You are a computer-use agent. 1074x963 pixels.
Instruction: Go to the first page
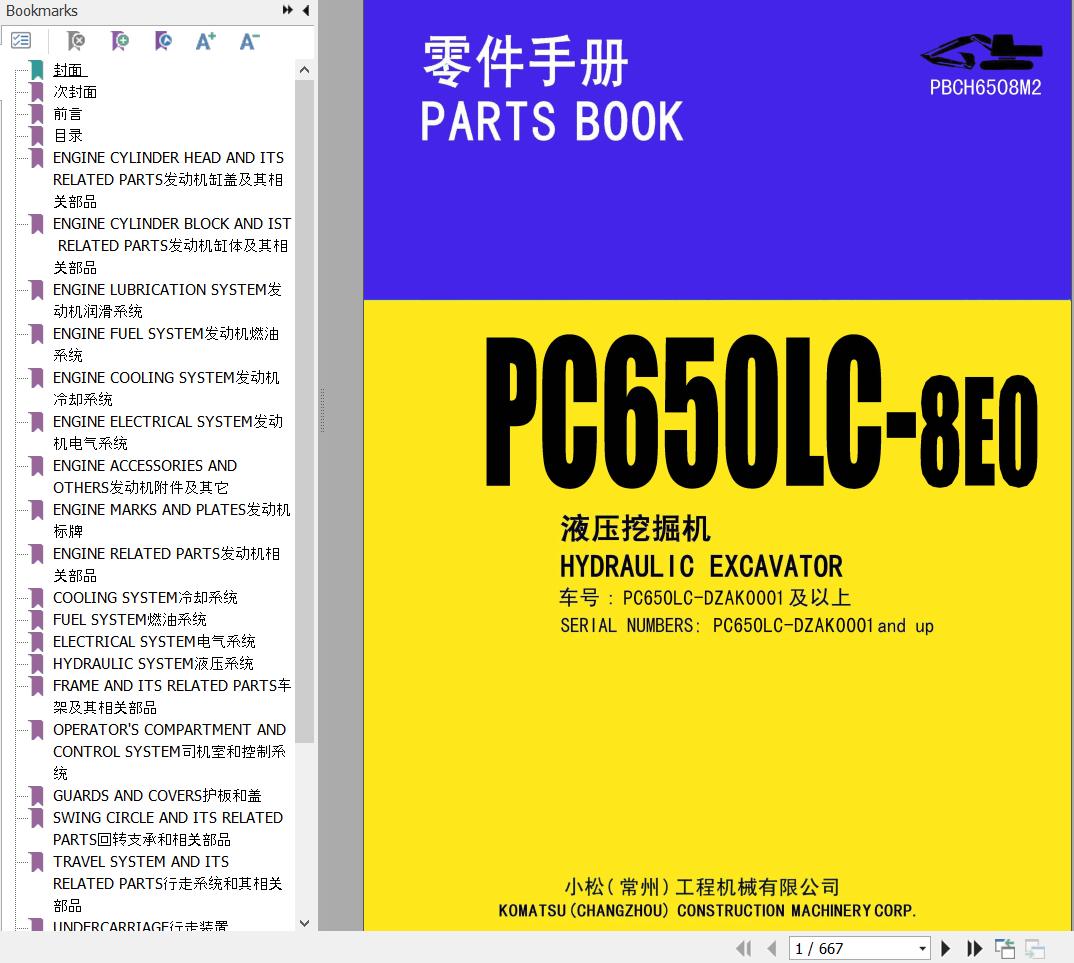(743, 949)
